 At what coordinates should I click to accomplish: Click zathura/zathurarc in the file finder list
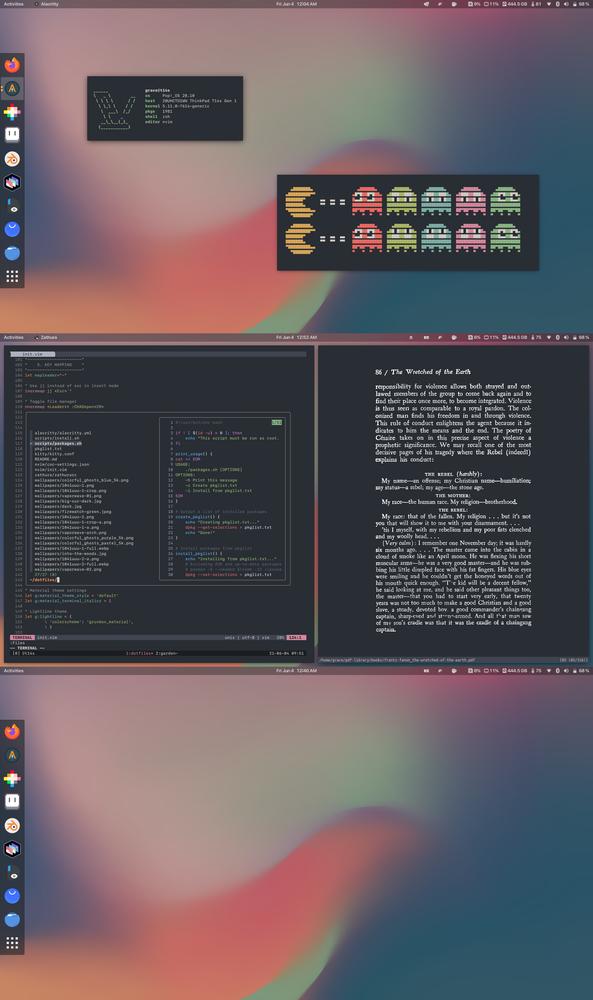point(55,474)
